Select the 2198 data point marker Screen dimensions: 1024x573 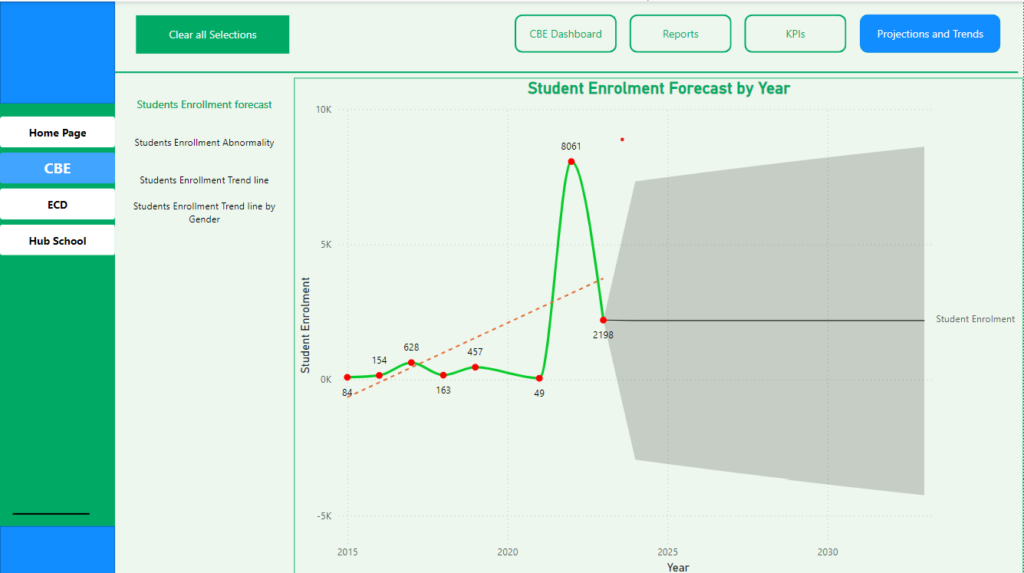click(x=603, y=320)
